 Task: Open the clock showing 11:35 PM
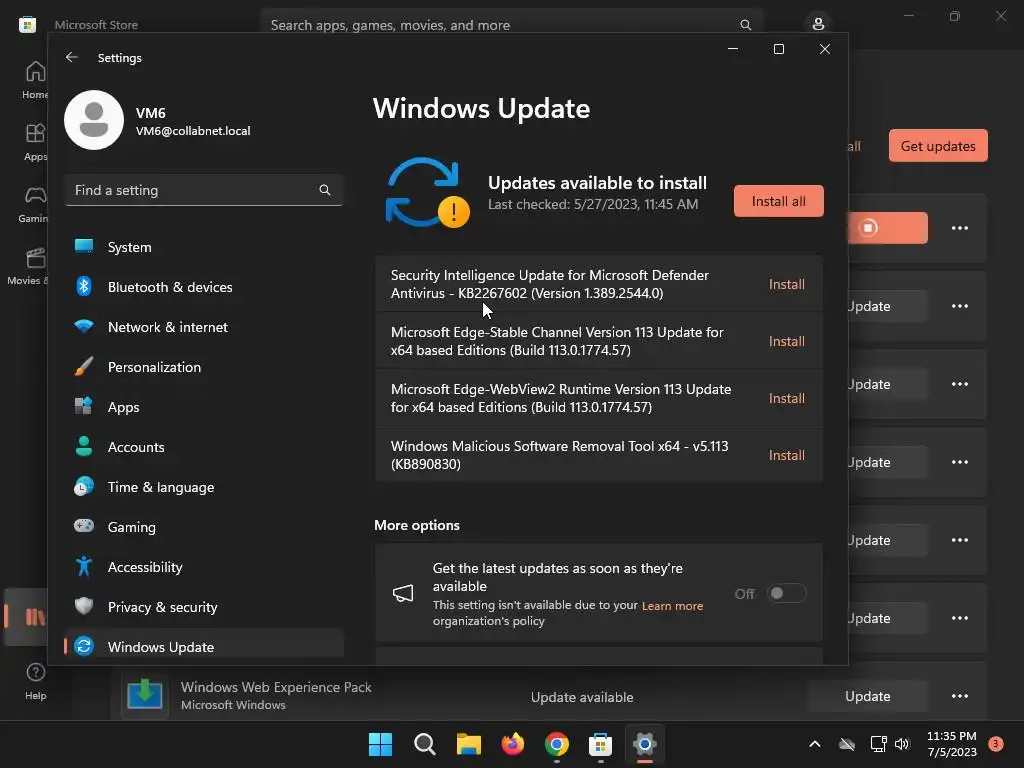(952, 744)
